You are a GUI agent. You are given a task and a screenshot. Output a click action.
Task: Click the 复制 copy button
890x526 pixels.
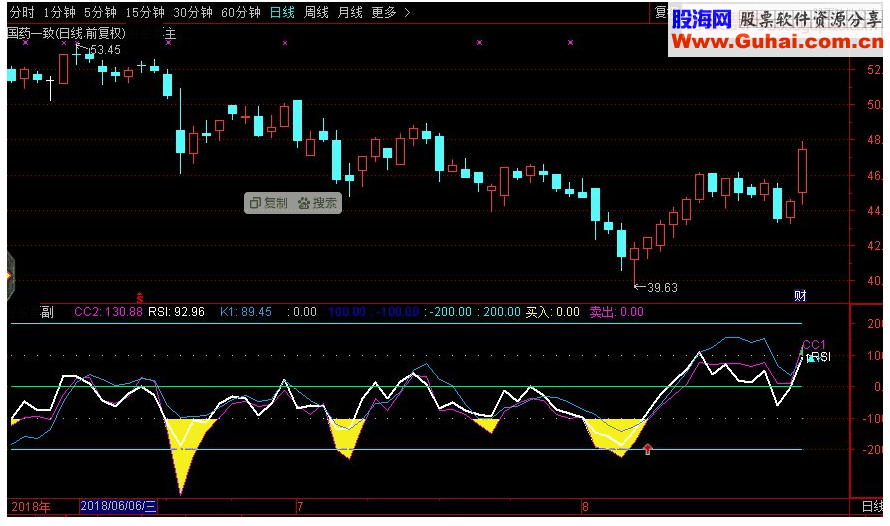point(269,203)
